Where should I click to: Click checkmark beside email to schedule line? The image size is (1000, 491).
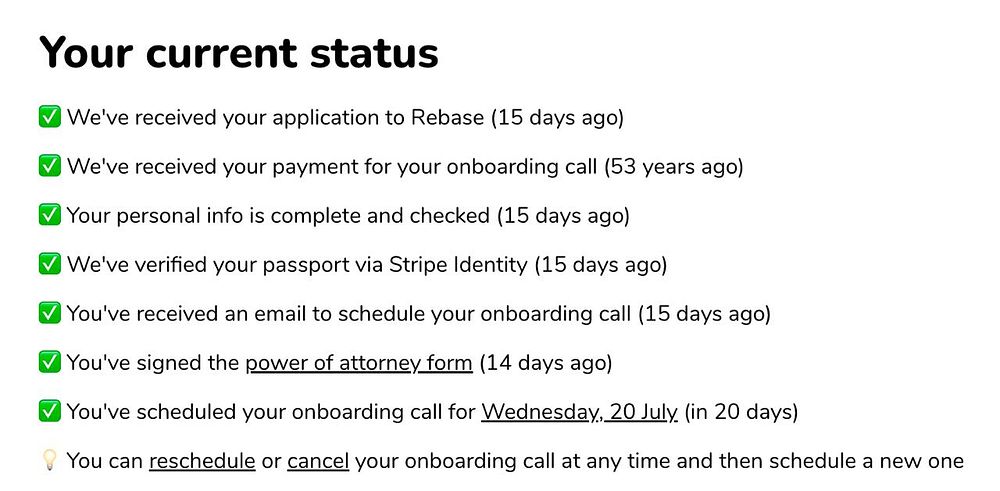pyautogui.click(x=49, y=313)
